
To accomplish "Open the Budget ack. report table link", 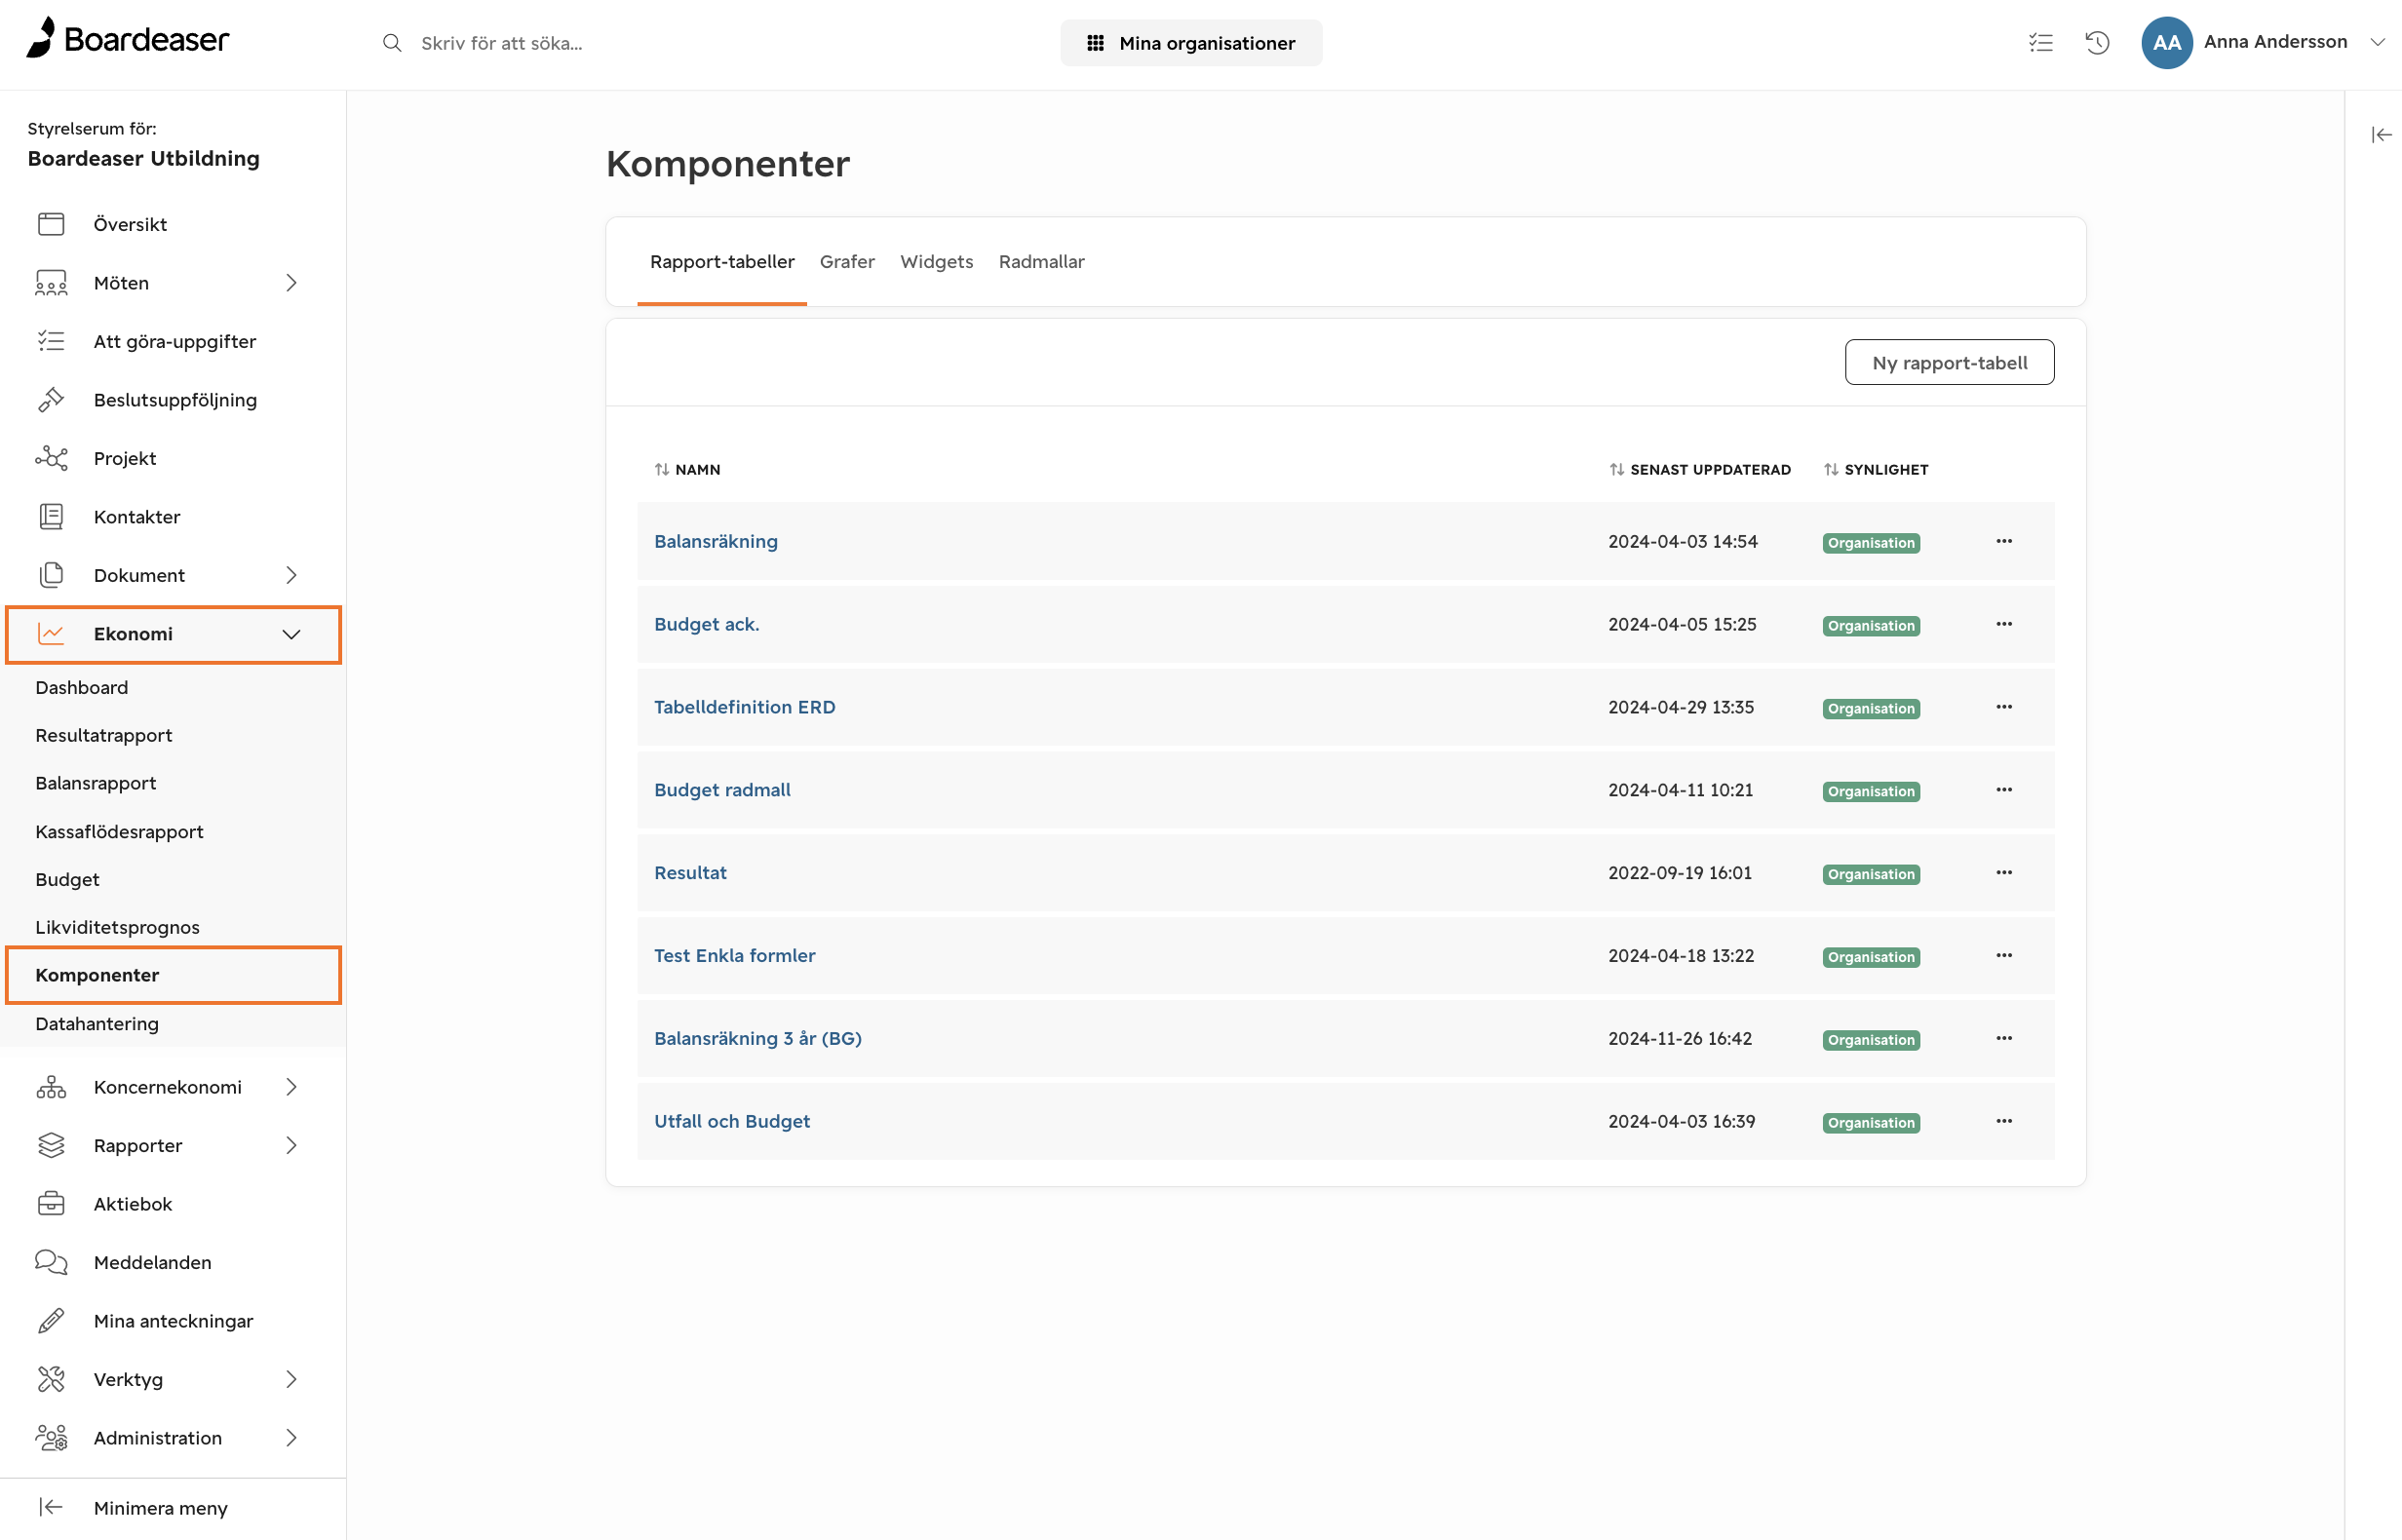I will point(706,624).
